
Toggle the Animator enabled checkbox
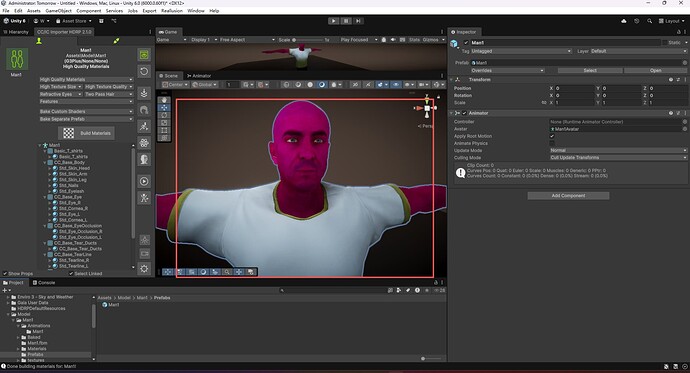click(464, 113)
